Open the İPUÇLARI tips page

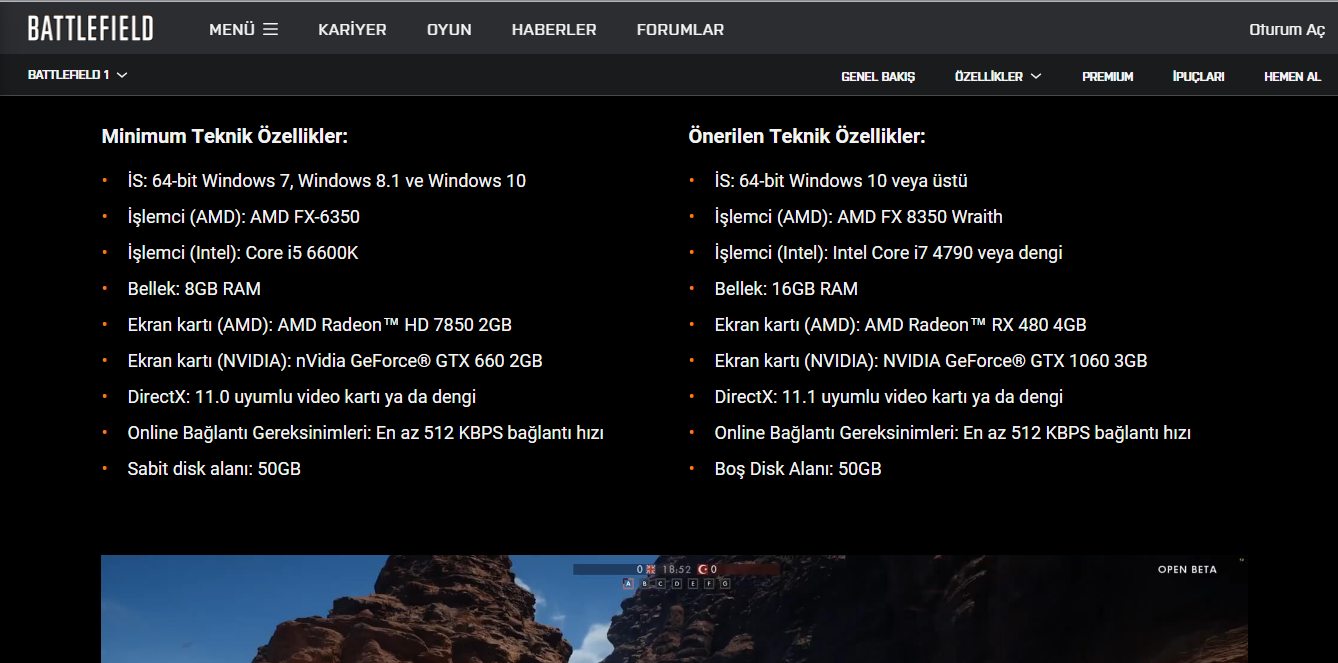[1198, 76]
